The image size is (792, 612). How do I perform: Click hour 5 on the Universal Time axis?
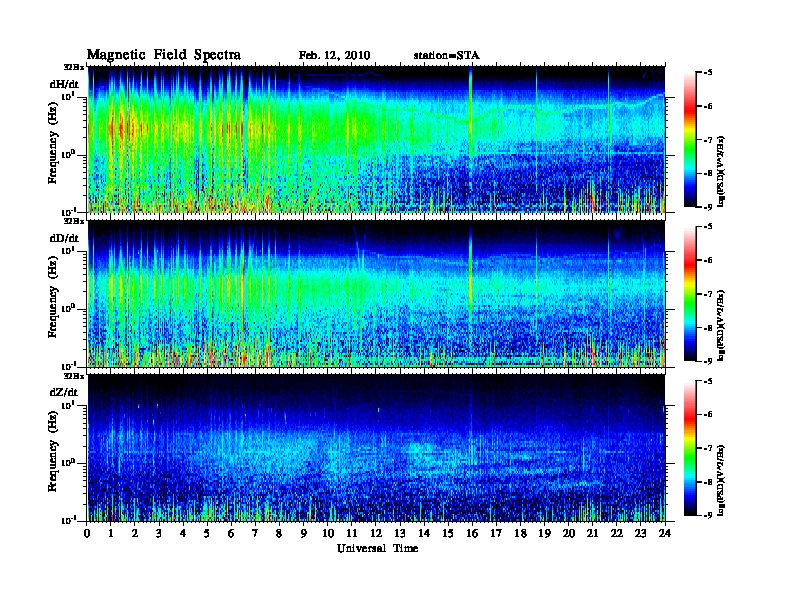207,534
